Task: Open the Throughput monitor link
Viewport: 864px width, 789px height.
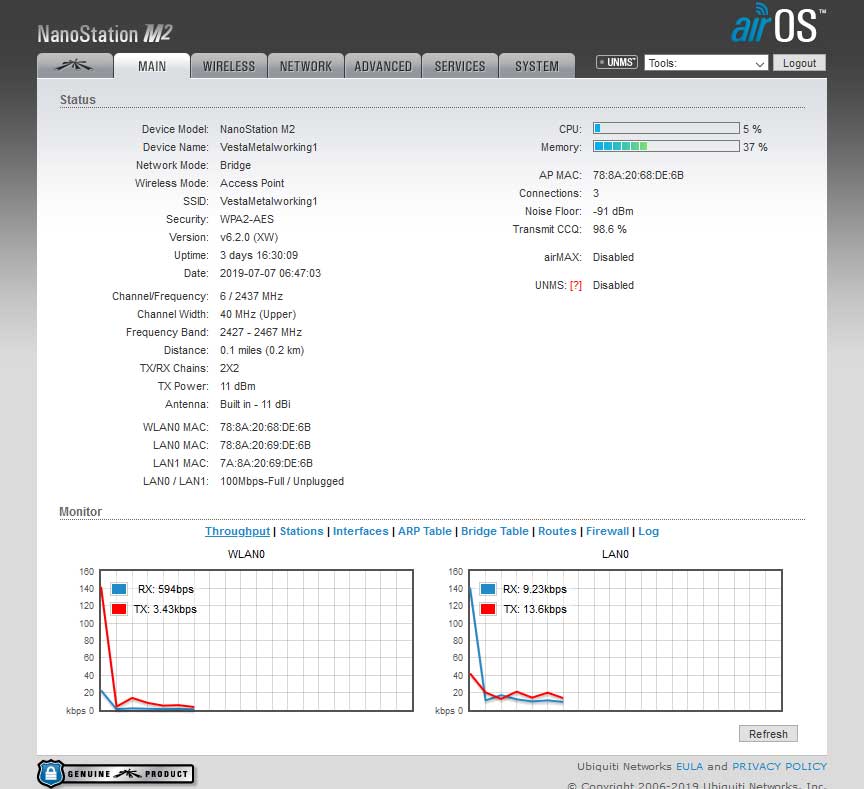Action: tap(237, 531)
